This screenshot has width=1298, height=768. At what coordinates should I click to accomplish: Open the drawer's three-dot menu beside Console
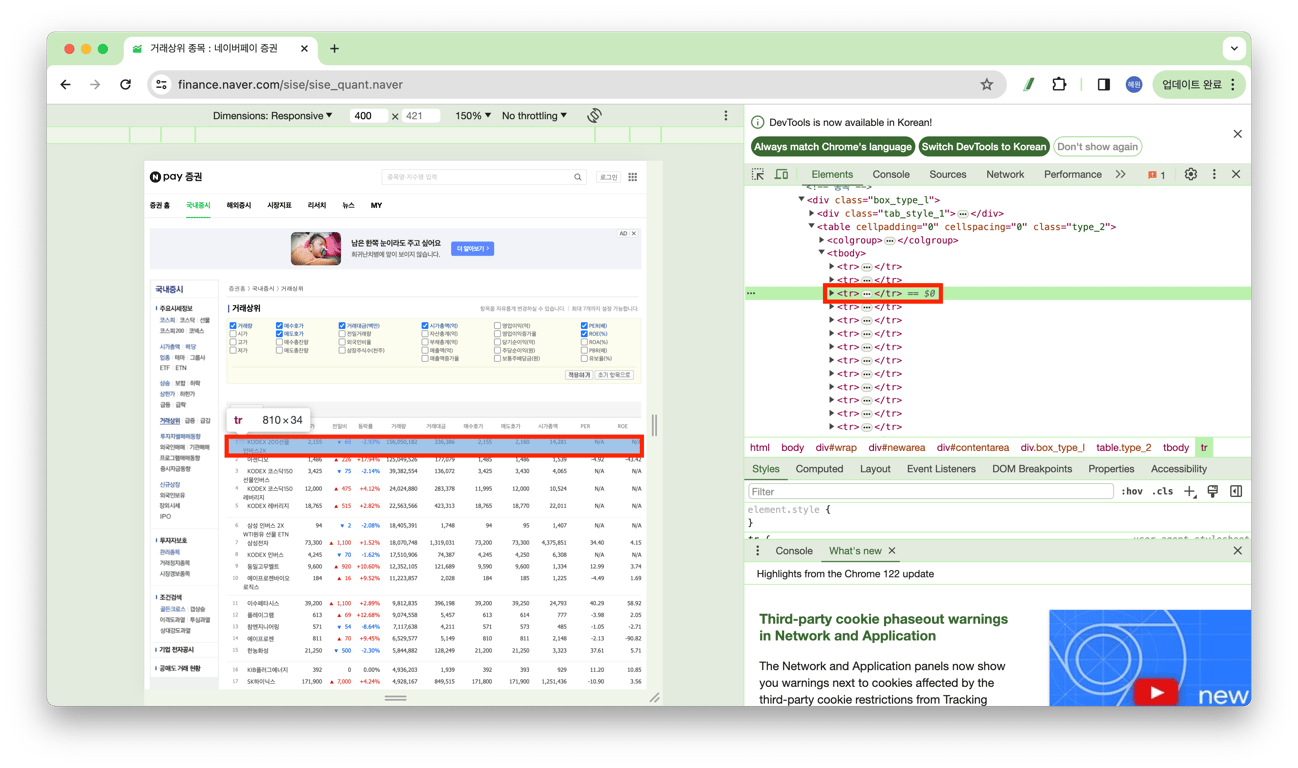pyautogui.click(x=757, y=551)
